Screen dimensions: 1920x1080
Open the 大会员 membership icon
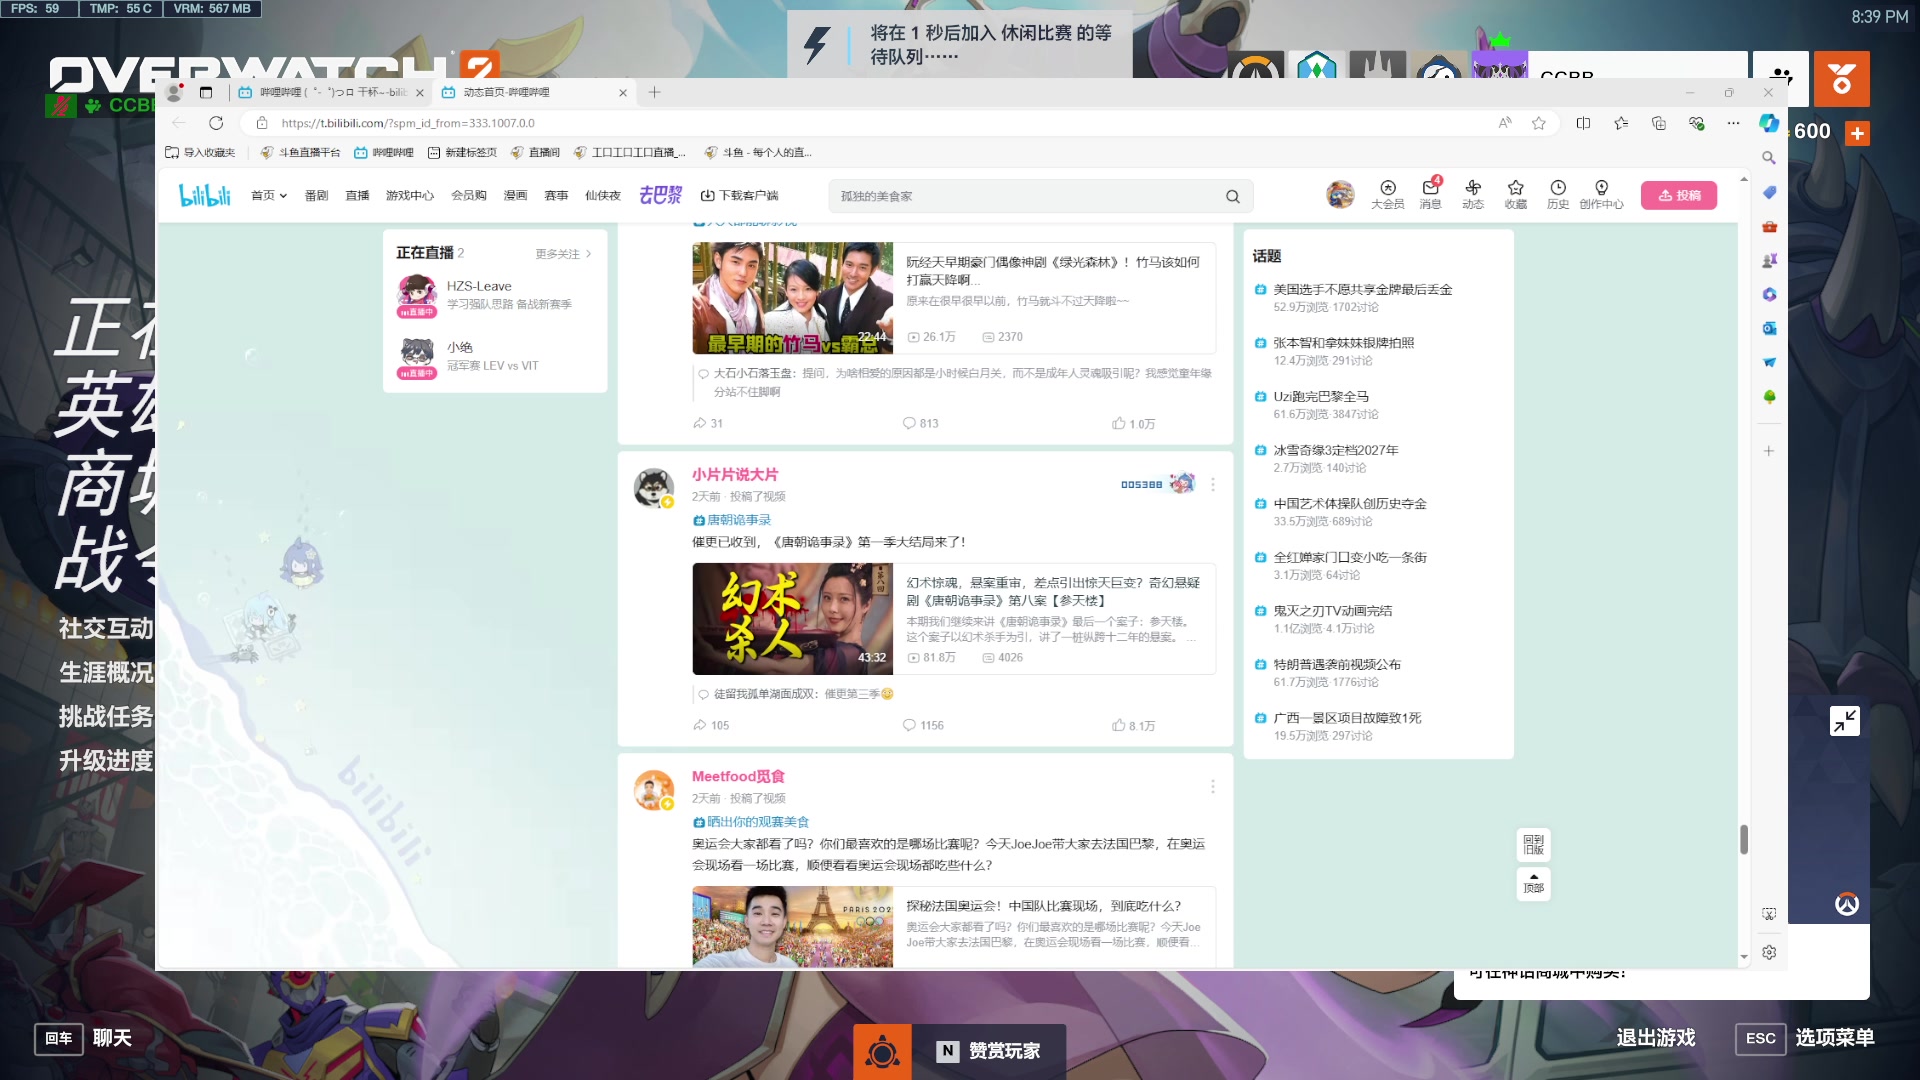pos(1388,195)
